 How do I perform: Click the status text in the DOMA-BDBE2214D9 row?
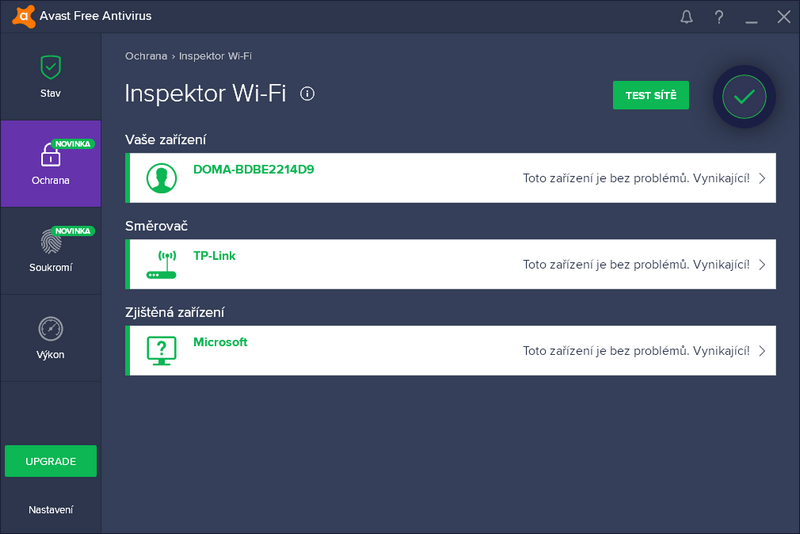pyautogui.click(x=636, y=178)
